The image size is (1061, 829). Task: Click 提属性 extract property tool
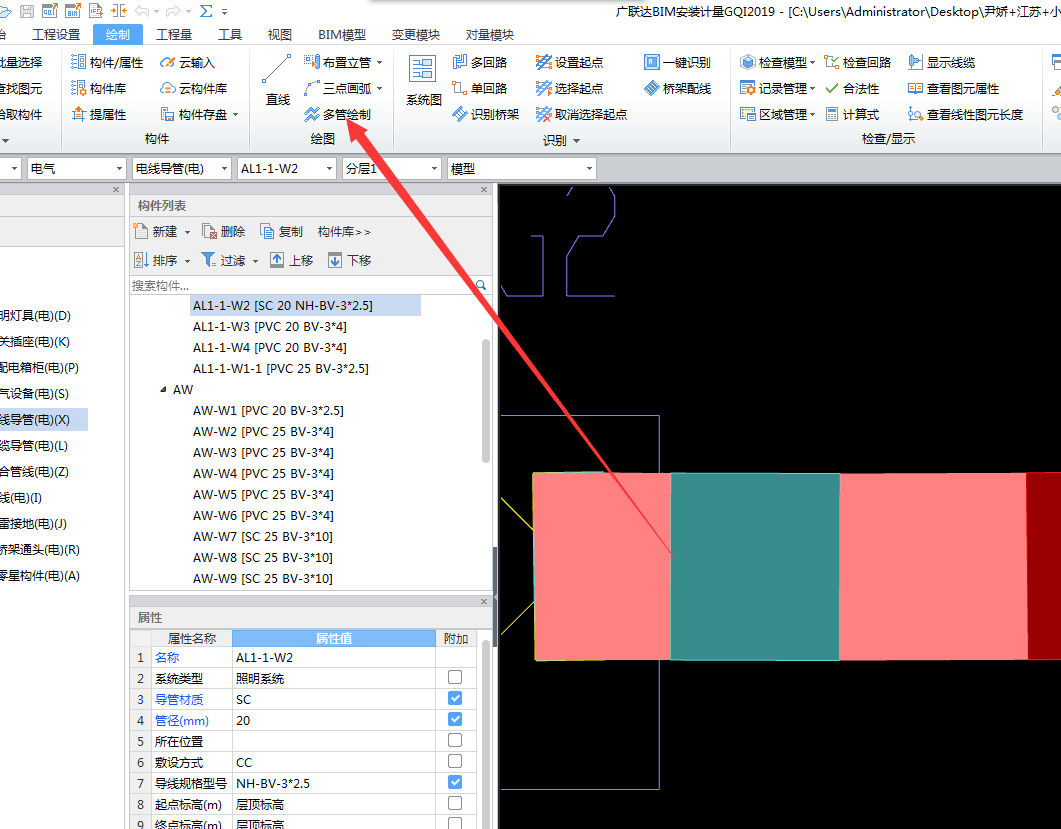pyautogui.click(x=99, y=114)
